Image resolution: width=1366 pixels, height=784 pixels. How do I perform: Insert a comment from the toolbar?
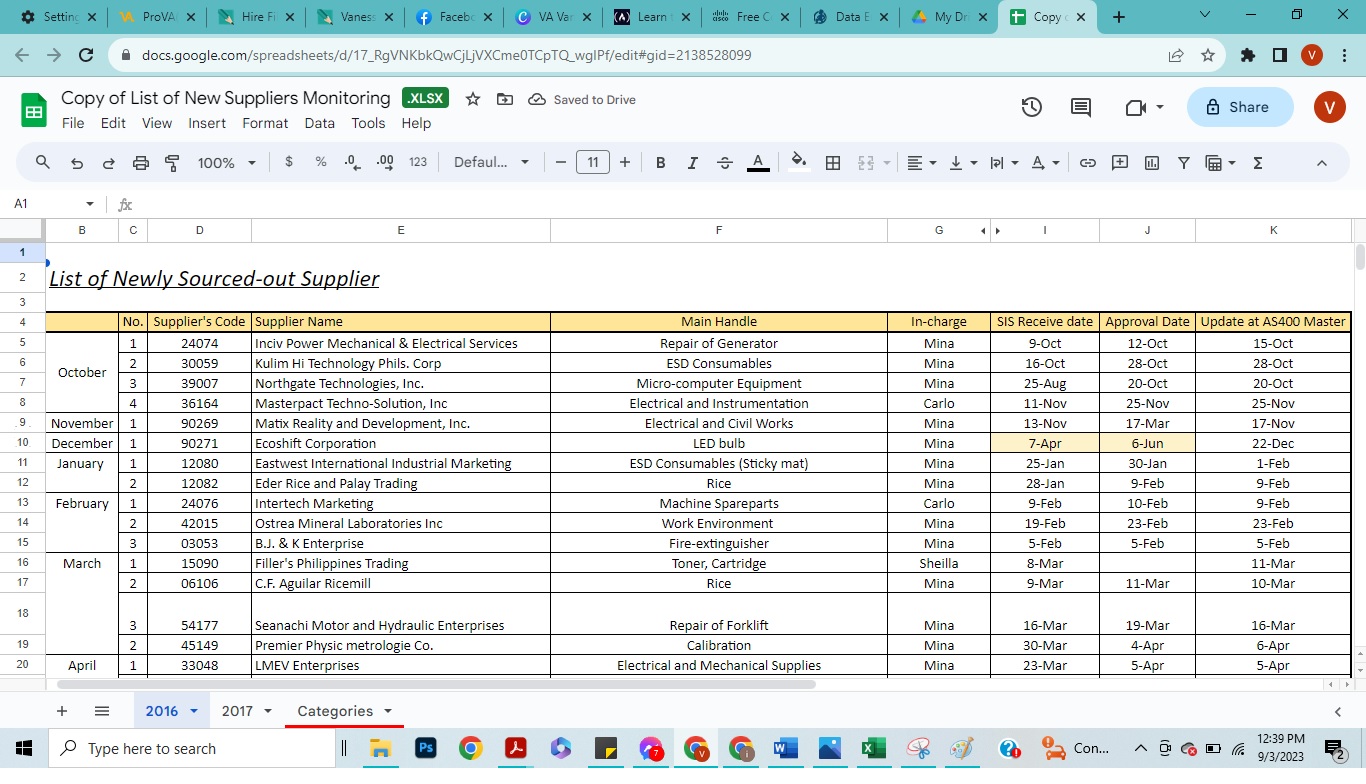click(1120, 163)
